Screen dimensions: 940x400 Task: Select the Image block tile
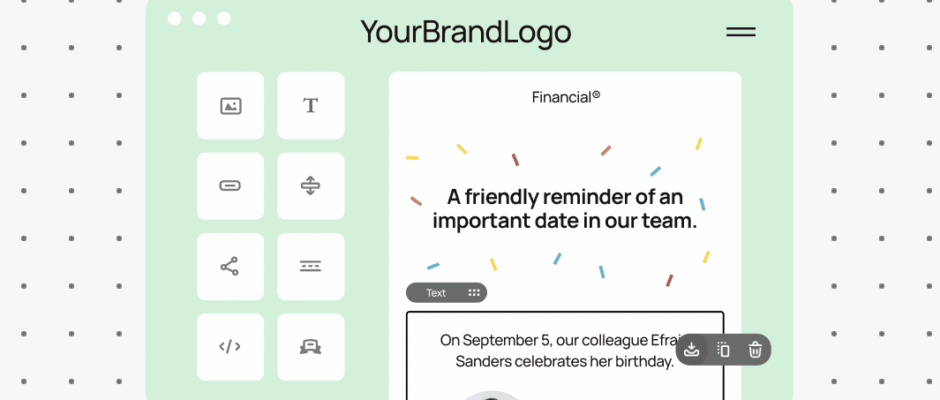[230, 105]
